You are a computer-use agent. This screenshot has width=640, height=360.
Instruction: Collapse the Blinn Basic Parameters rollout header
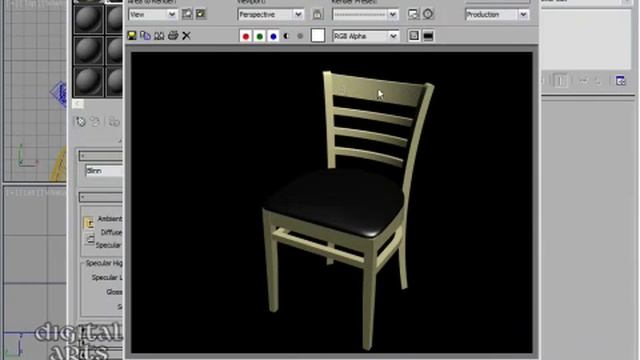pyautogui.click(x=100, y=197)
